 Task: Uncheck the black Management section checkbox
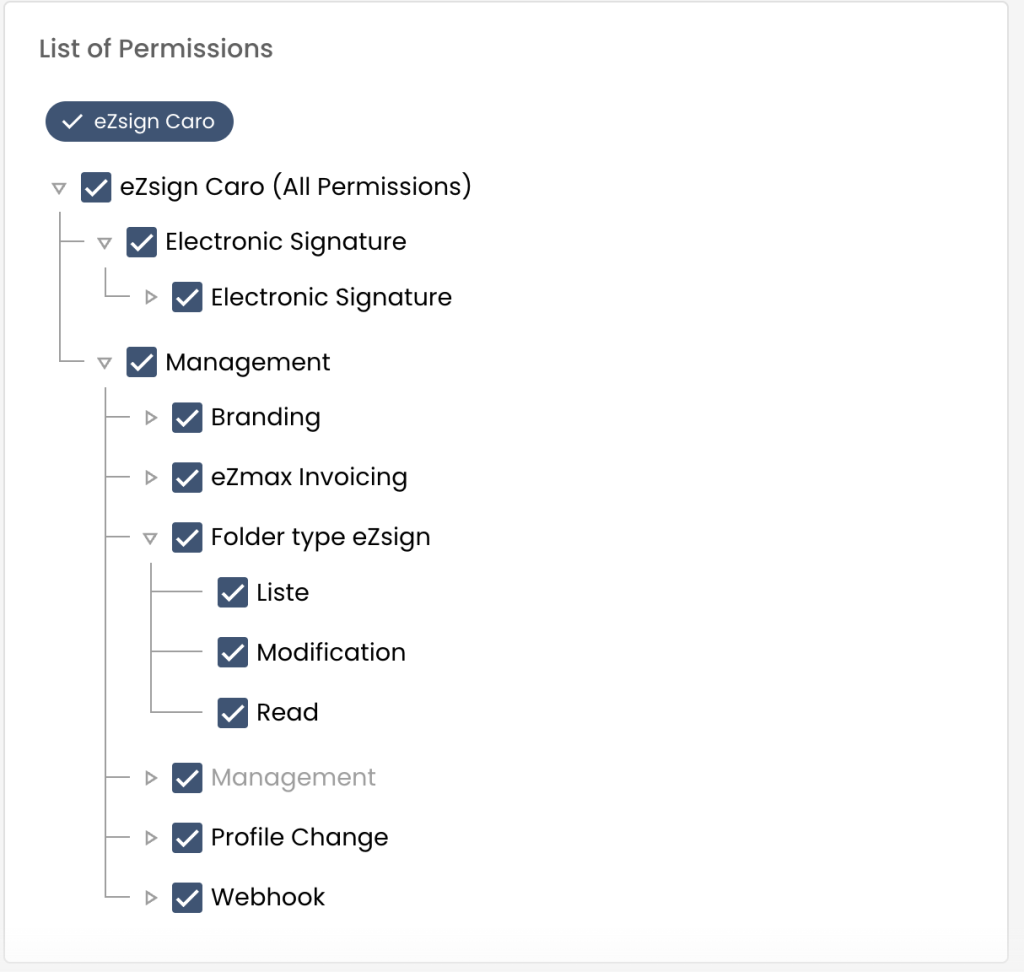(142, 362)
